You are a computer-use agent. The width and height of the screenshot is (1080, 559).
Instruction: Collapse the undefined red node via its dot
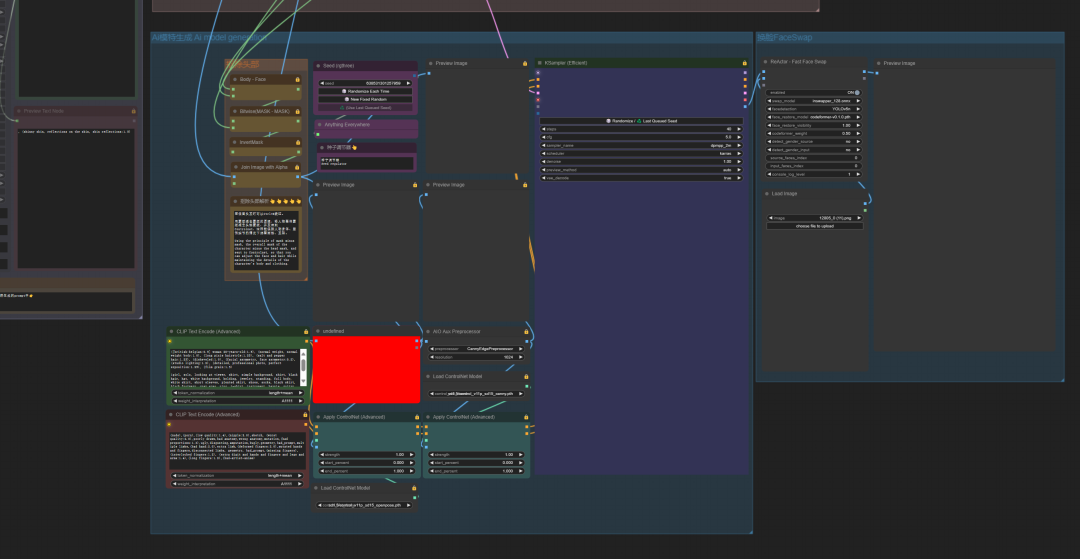click(318, 331)
